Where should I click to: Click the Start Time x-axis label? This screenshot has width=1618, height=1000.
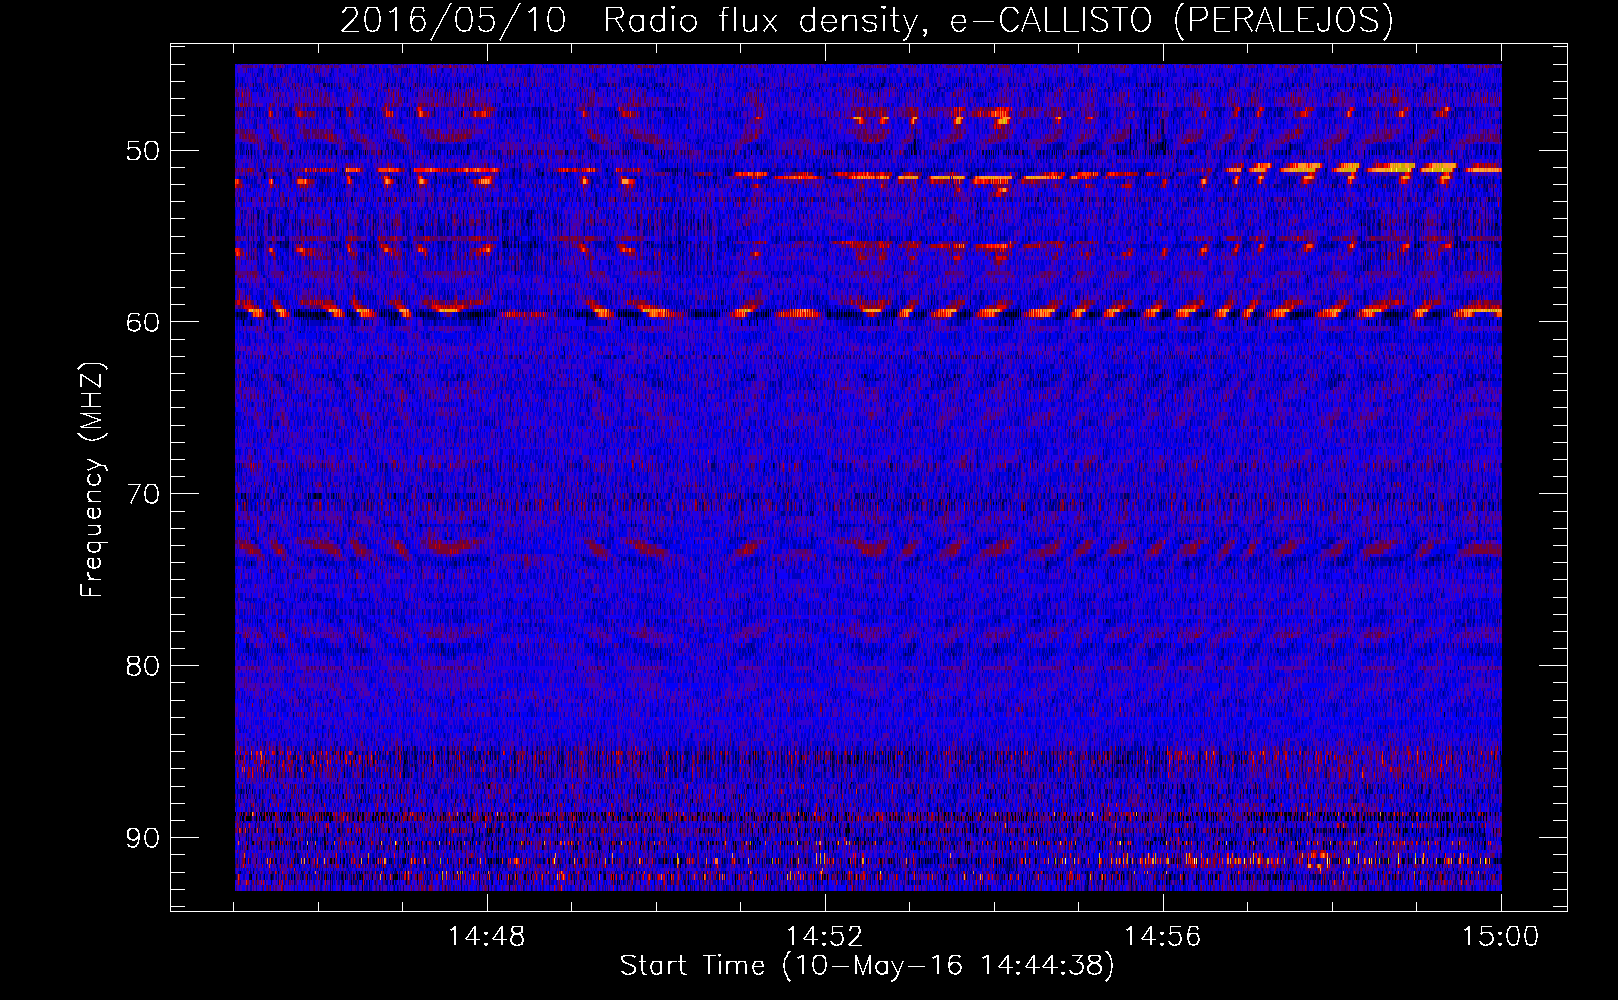[x=866, y=966]
